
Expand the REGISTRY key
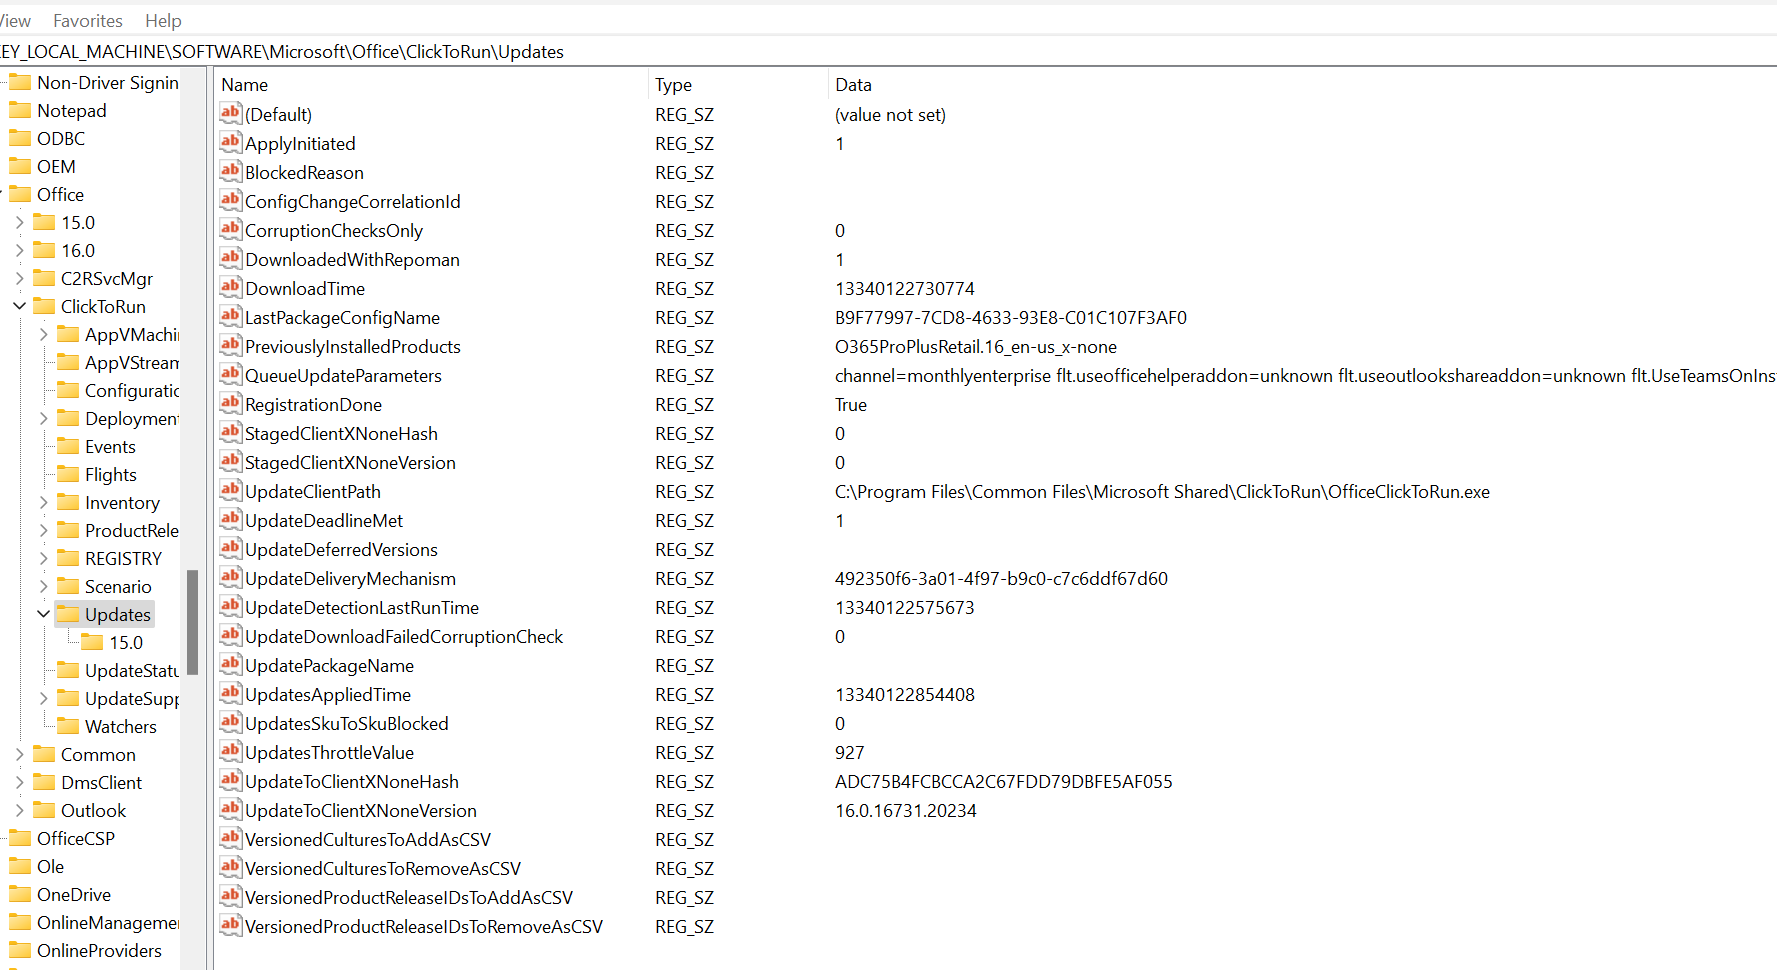43,558
